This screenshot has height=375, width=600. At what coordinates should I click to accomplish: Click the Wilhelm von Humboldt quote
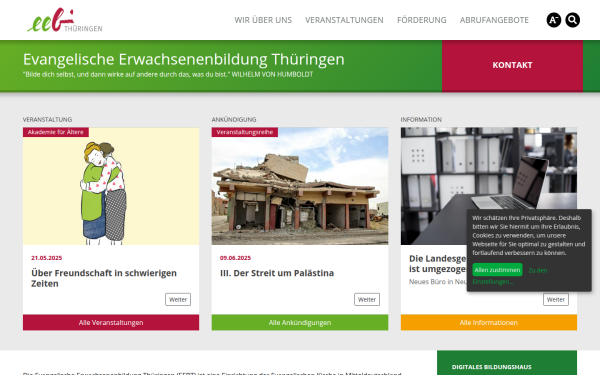(x=168, y=74)
